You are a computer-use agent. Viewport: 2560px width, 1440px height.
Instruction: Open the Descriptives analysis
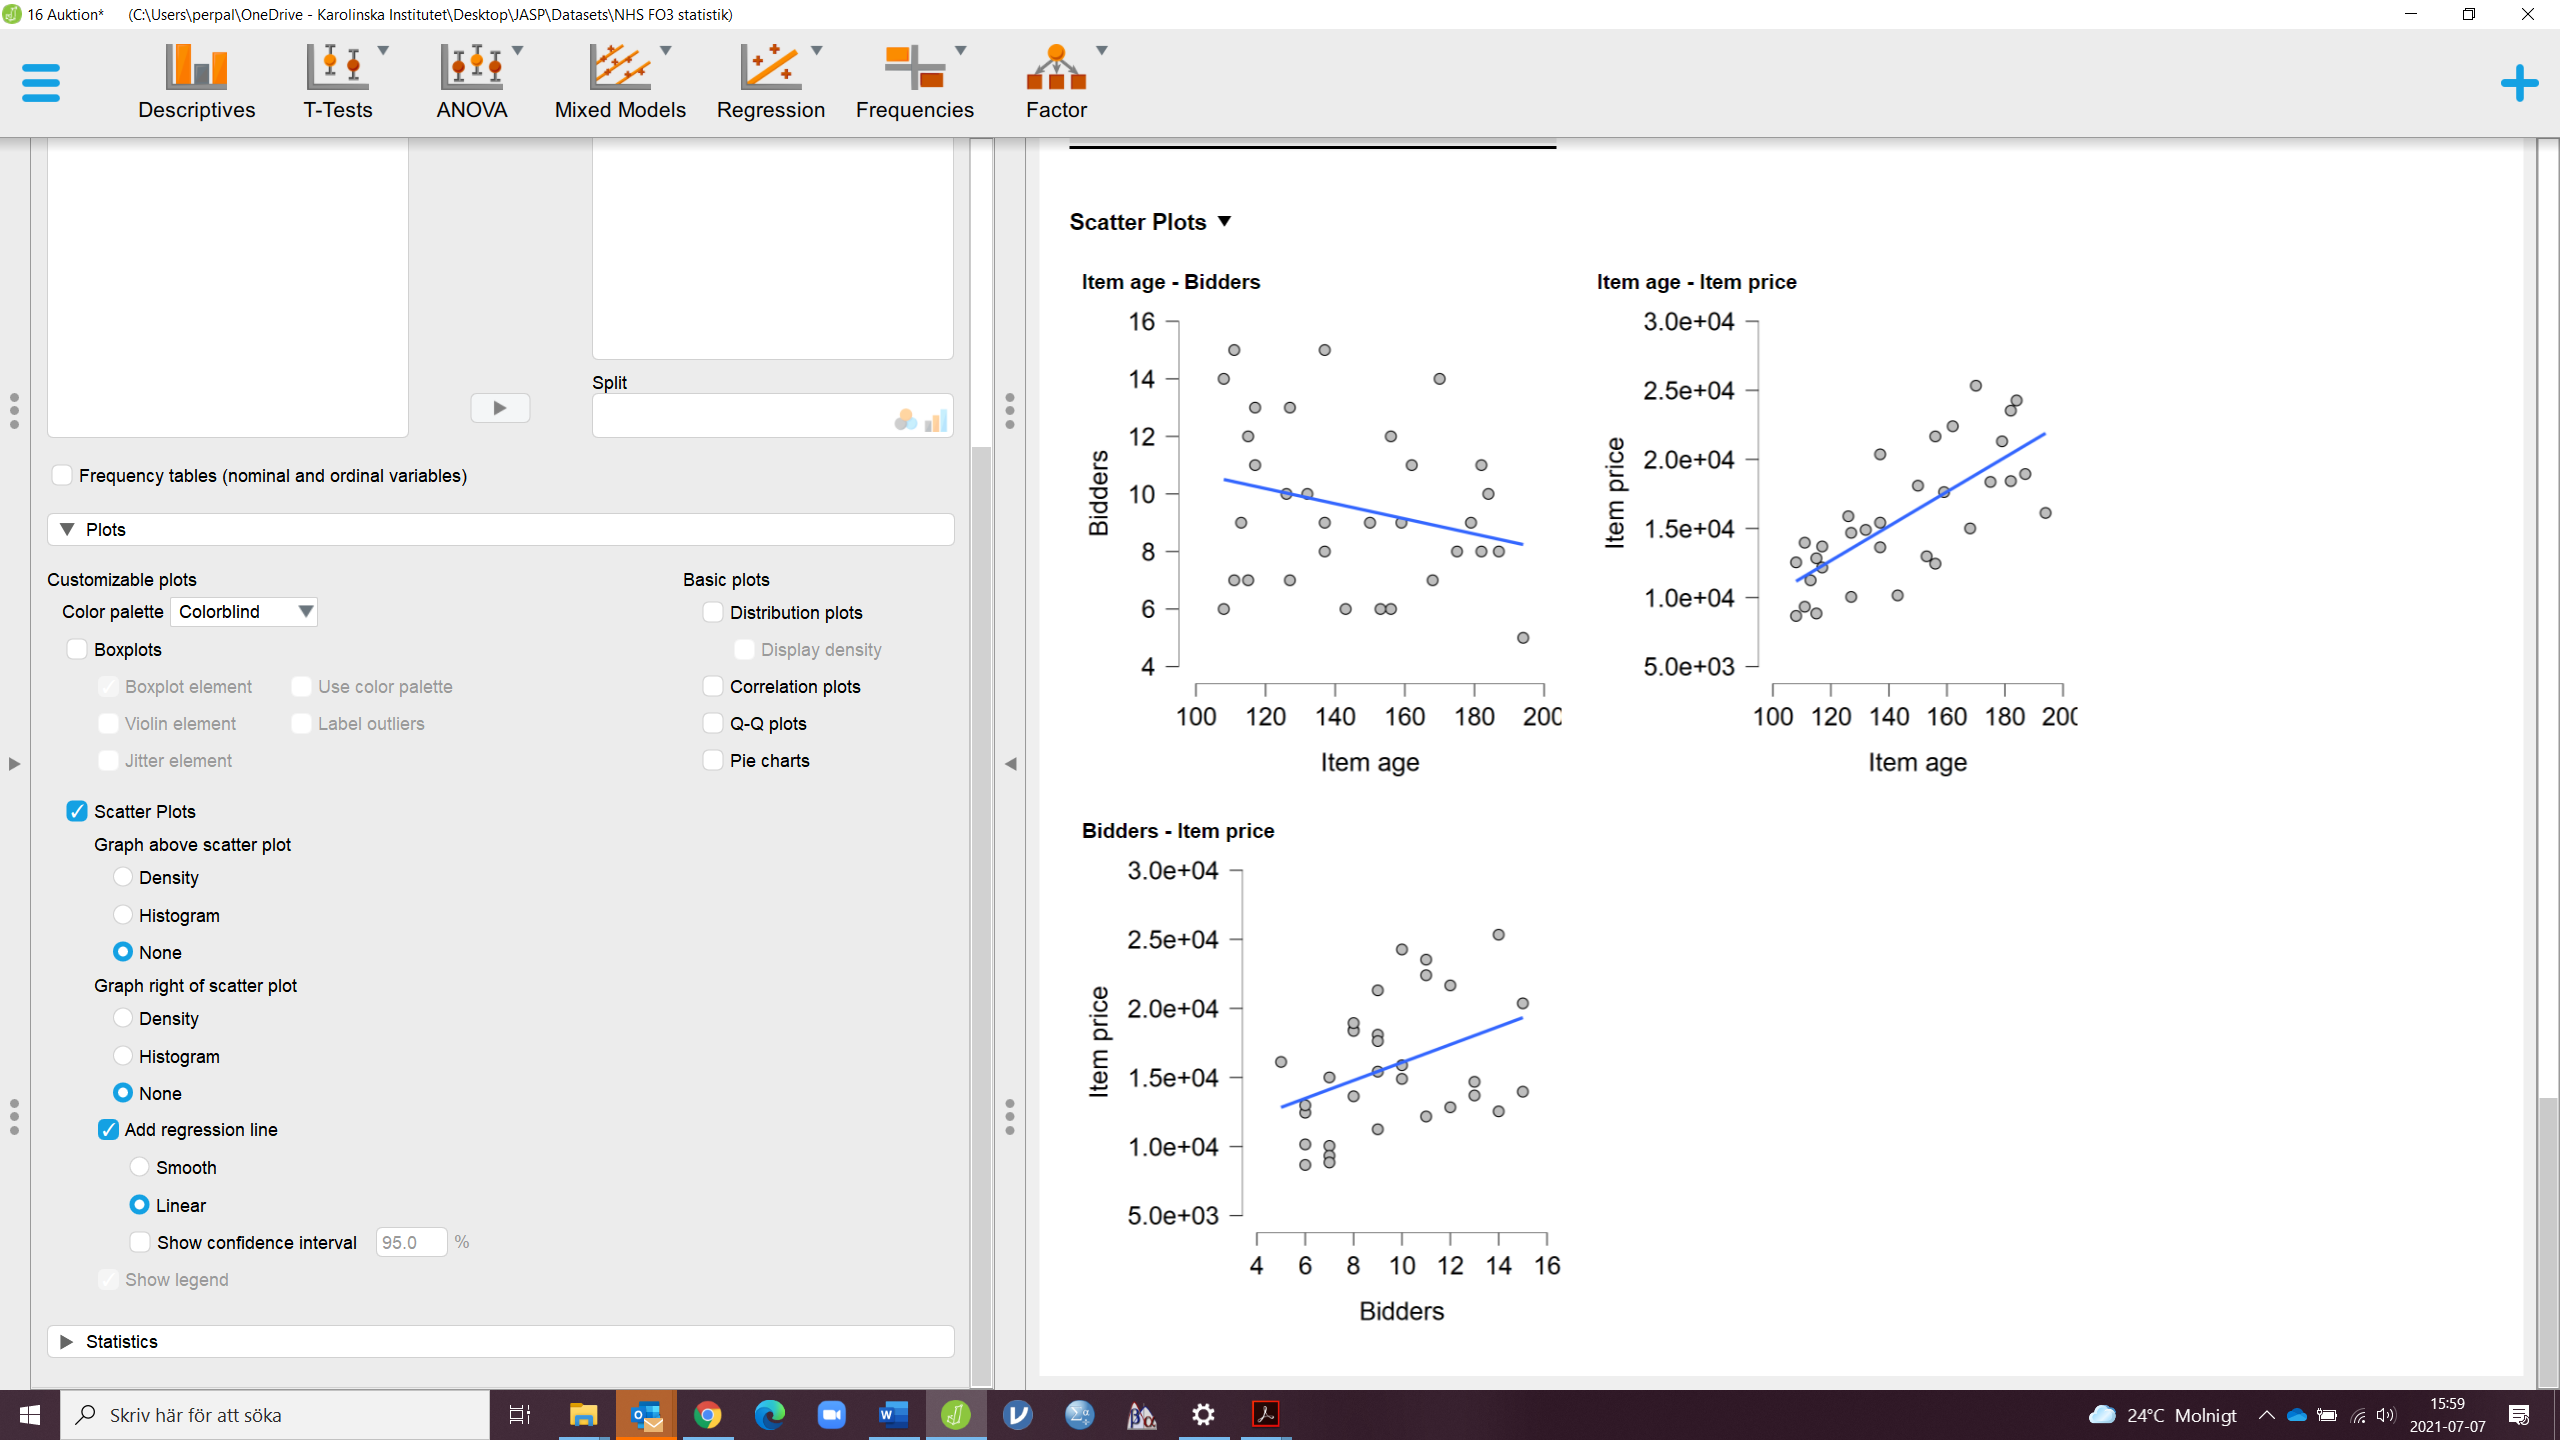(196, 80)
